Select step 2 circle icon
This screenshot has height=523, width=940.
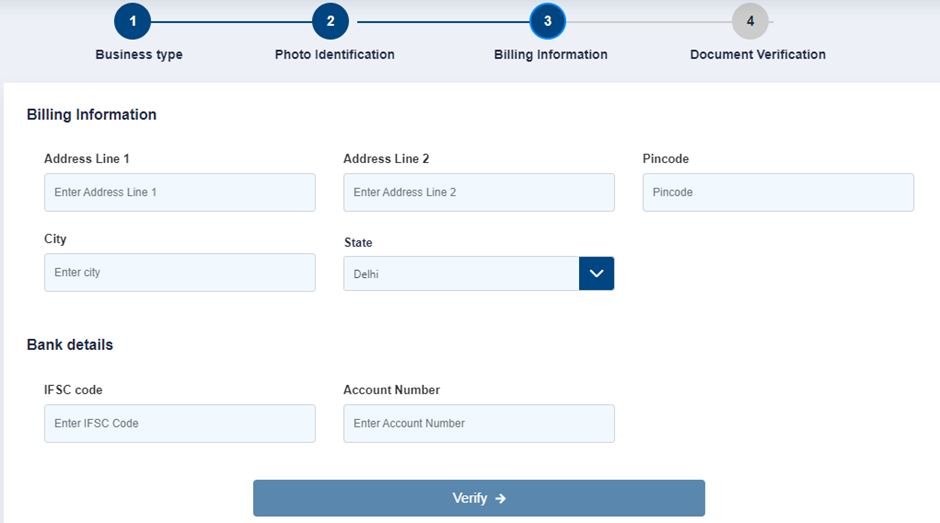point(330,21)
